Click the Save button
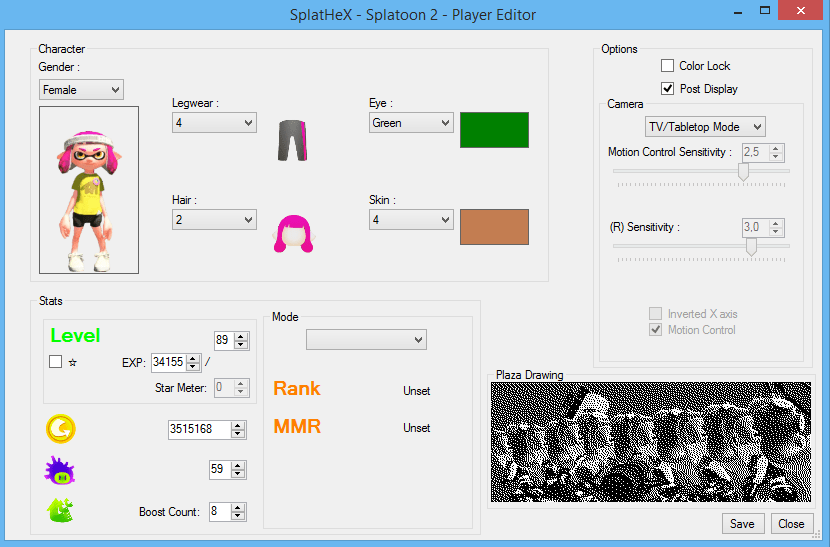This screenshot has width=830, height=547. pyautogui.click(x=743, y=524)
